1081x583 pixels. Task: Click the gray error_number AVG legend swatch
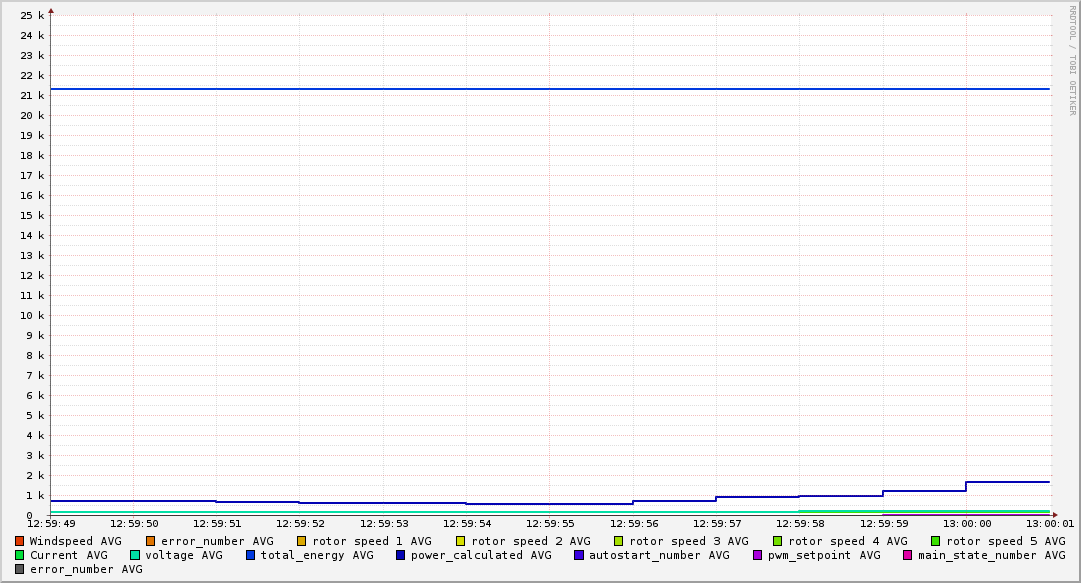click(20, 569)
